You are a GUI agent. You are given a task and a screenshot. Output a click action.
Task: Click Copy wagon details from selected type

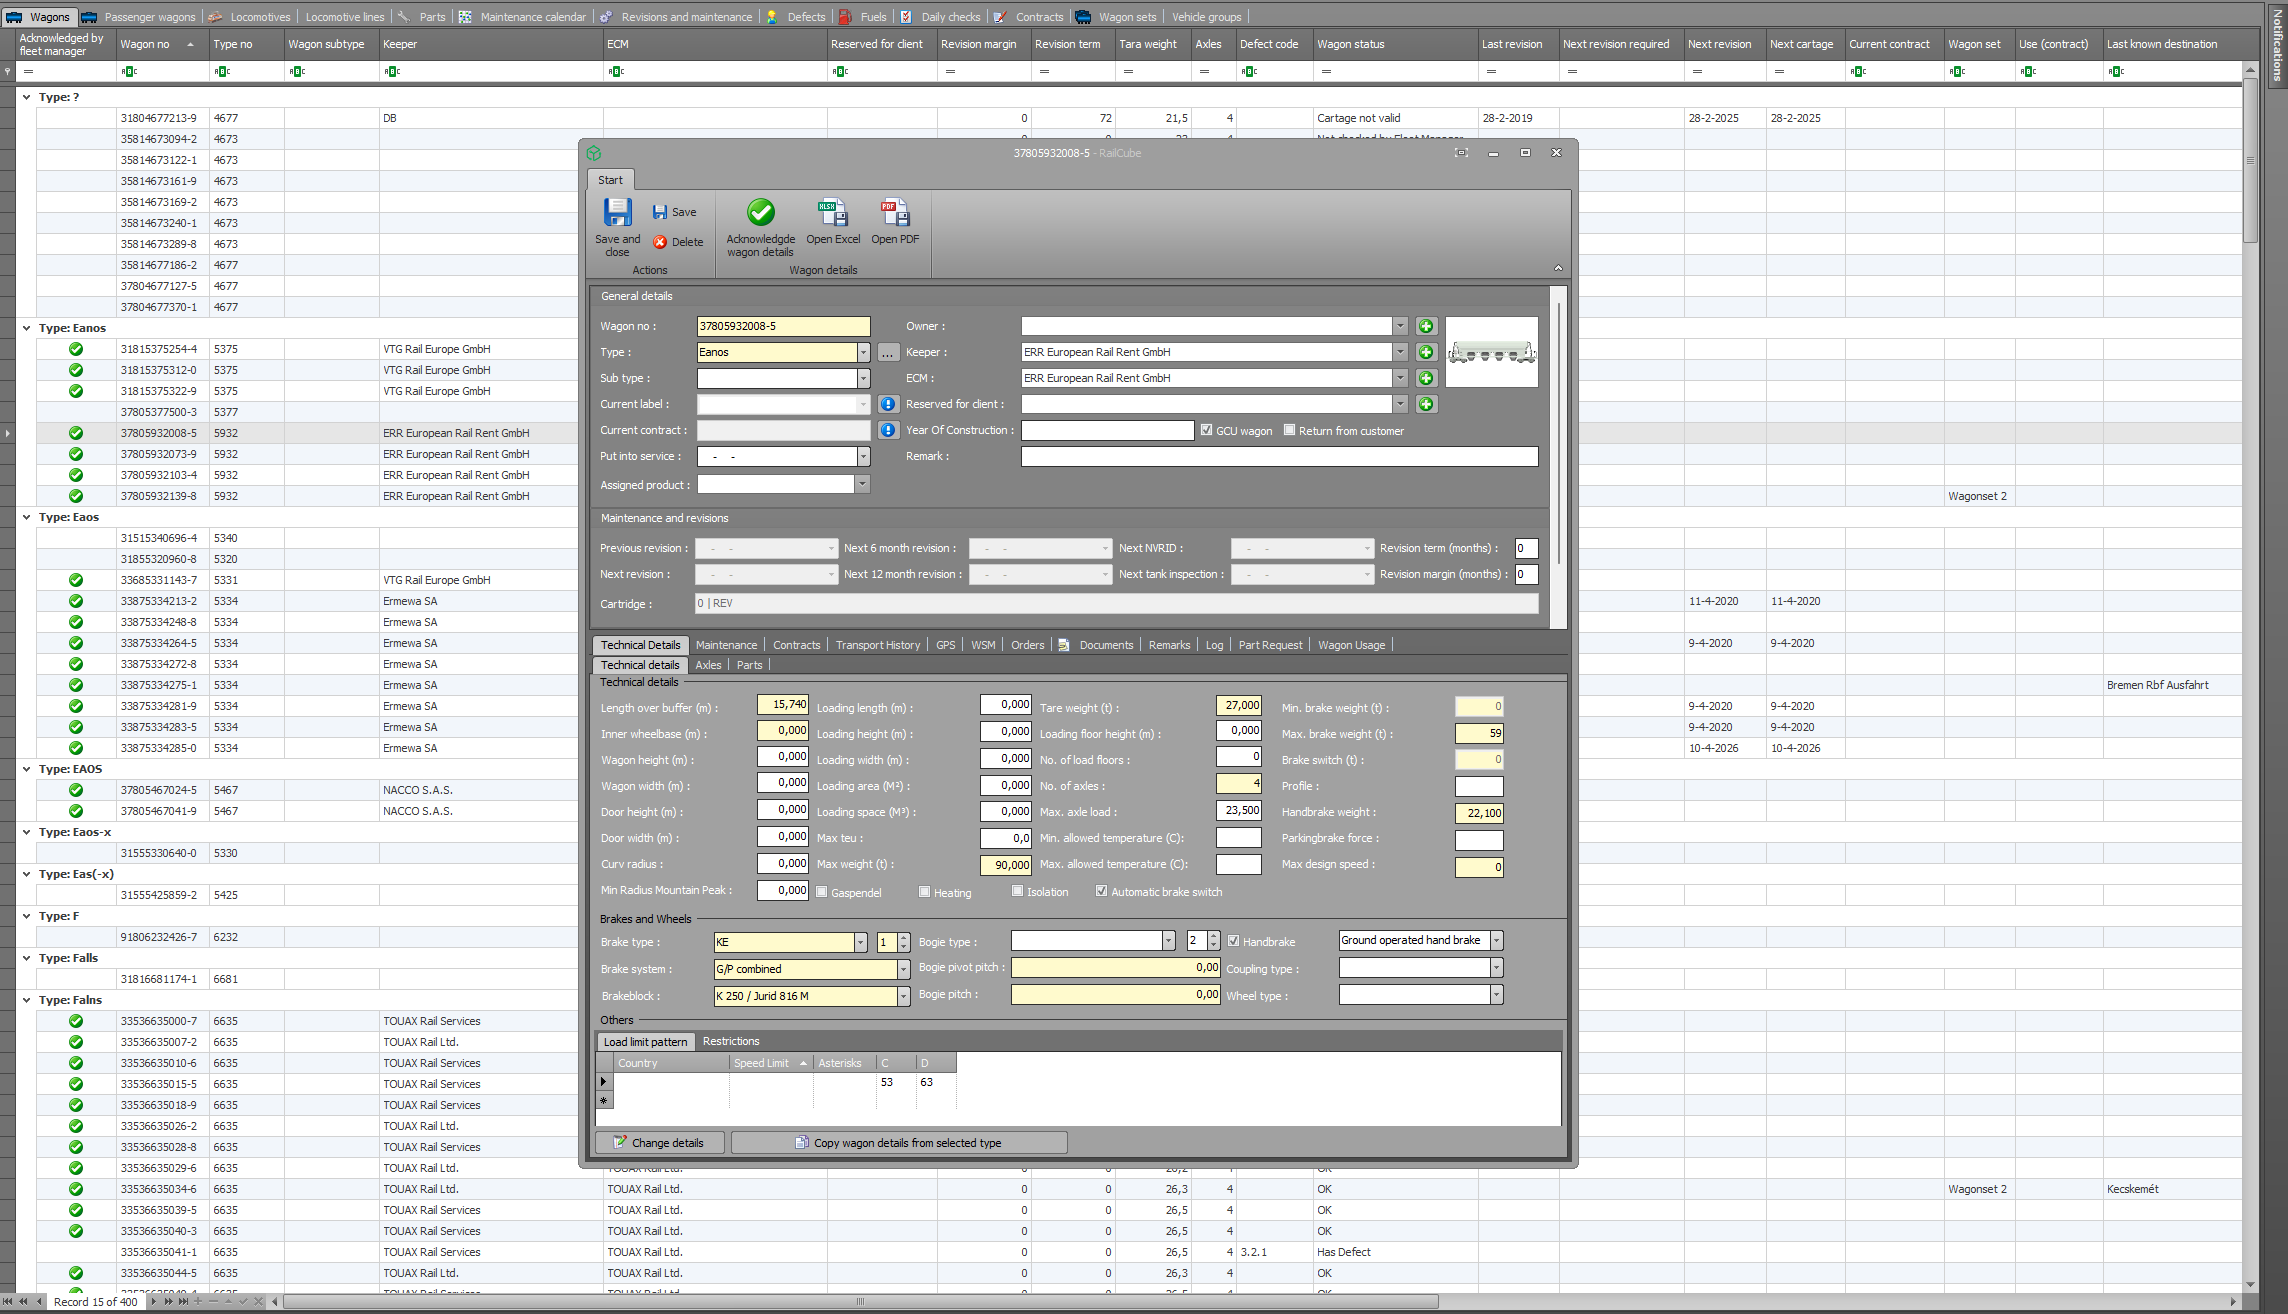click(x=899, y=1143)
